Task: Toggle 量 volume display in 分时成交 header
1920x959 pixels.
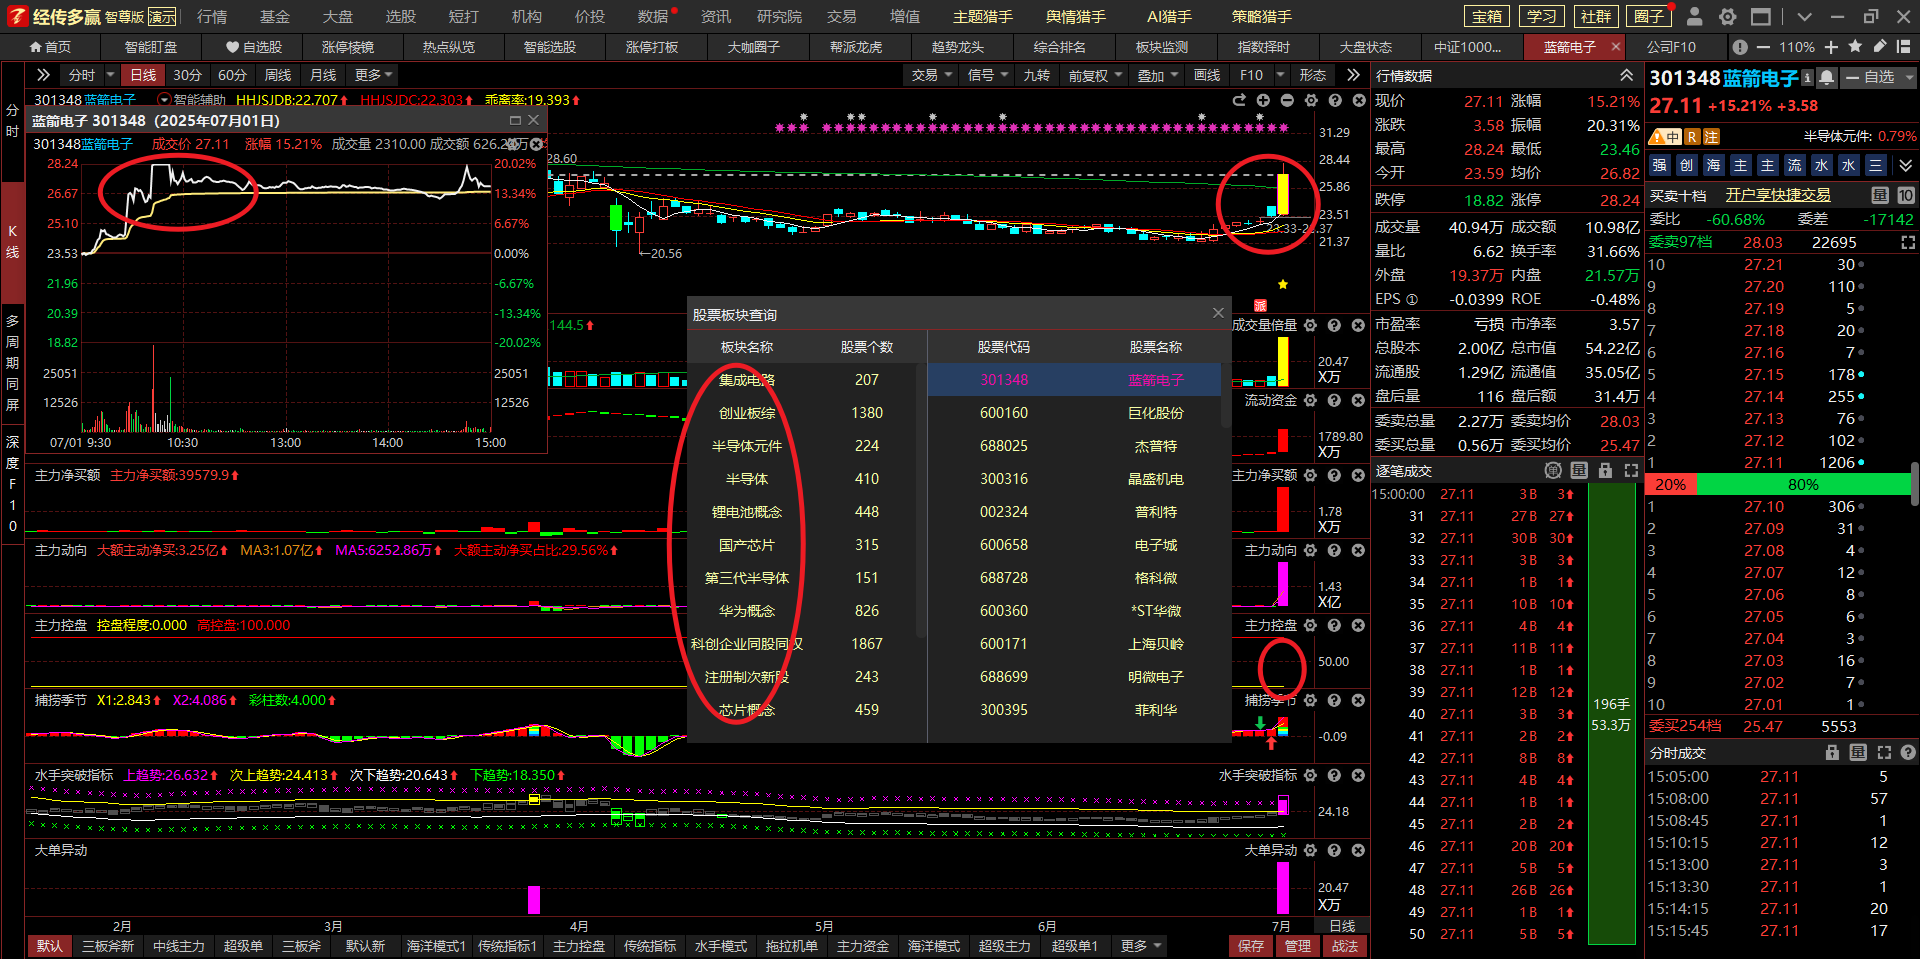Action: [x=1858, y=752]
